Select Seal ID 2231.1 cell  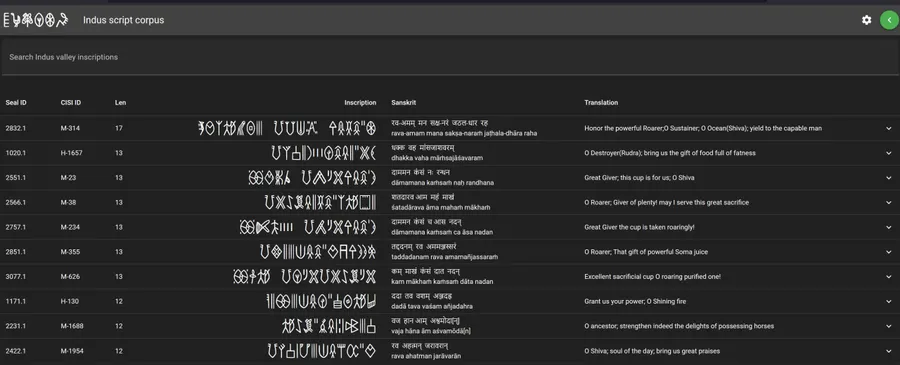tap(15, 326)
